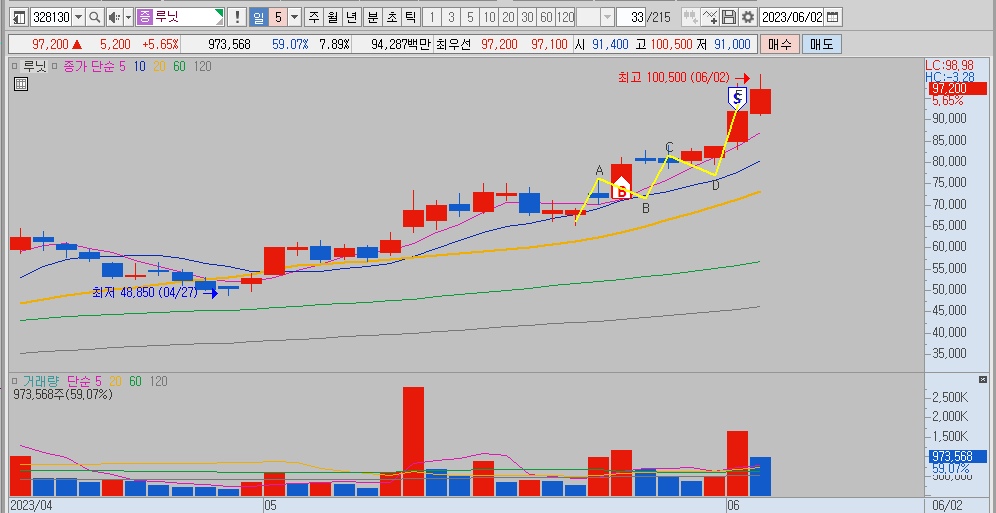
Task: Open the chart settings gear icon
Action: (x=749, y=17)
